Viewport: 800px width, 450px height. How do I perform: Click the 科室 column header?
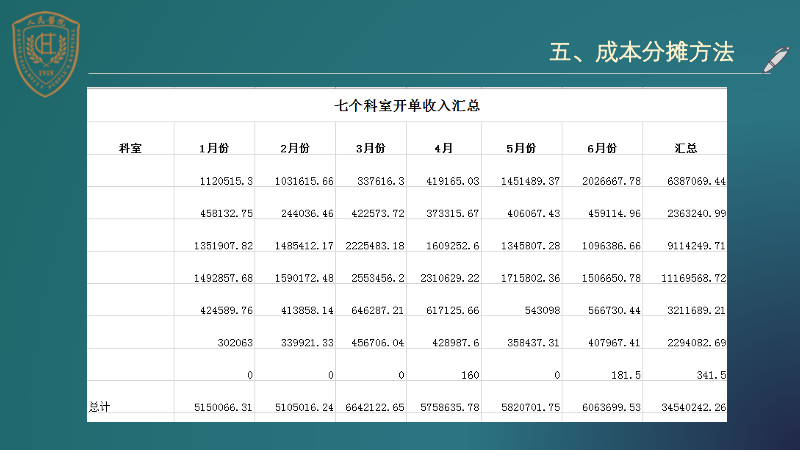(x=130, y=148)
